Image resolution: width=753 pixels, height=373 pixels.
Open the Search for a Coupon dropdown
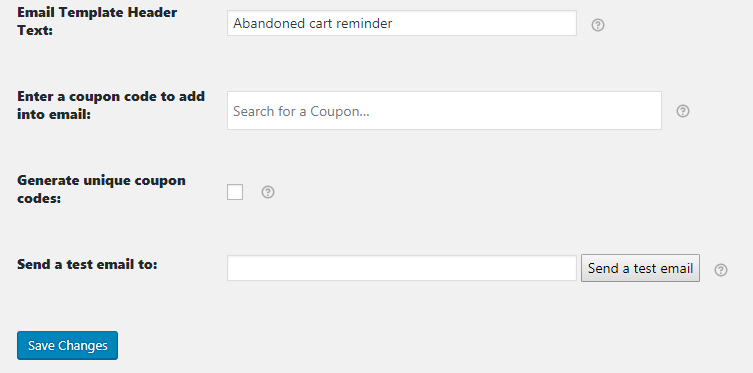(x=444, y=110)
